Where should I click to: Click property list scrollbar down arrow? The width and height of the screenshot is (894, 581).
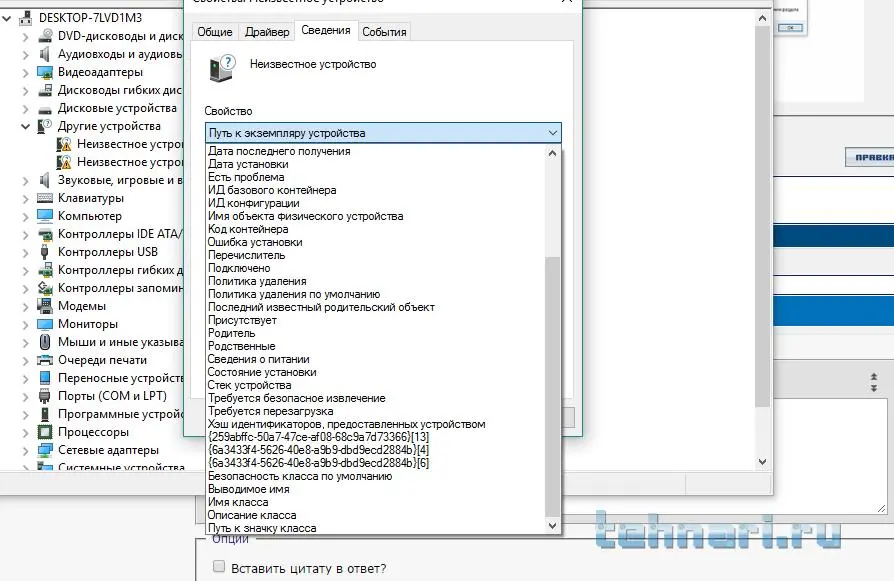pos(552,526)
